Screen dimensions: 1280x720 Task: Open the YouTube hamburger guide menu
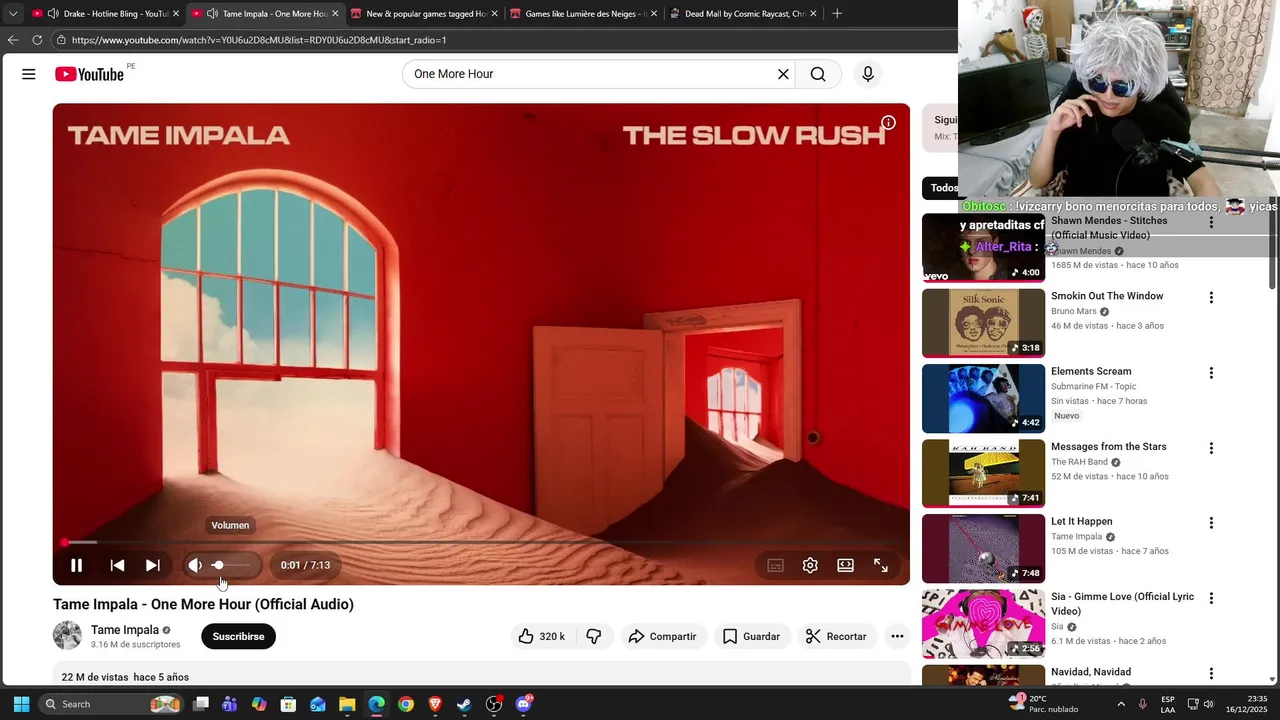point(29,74)
